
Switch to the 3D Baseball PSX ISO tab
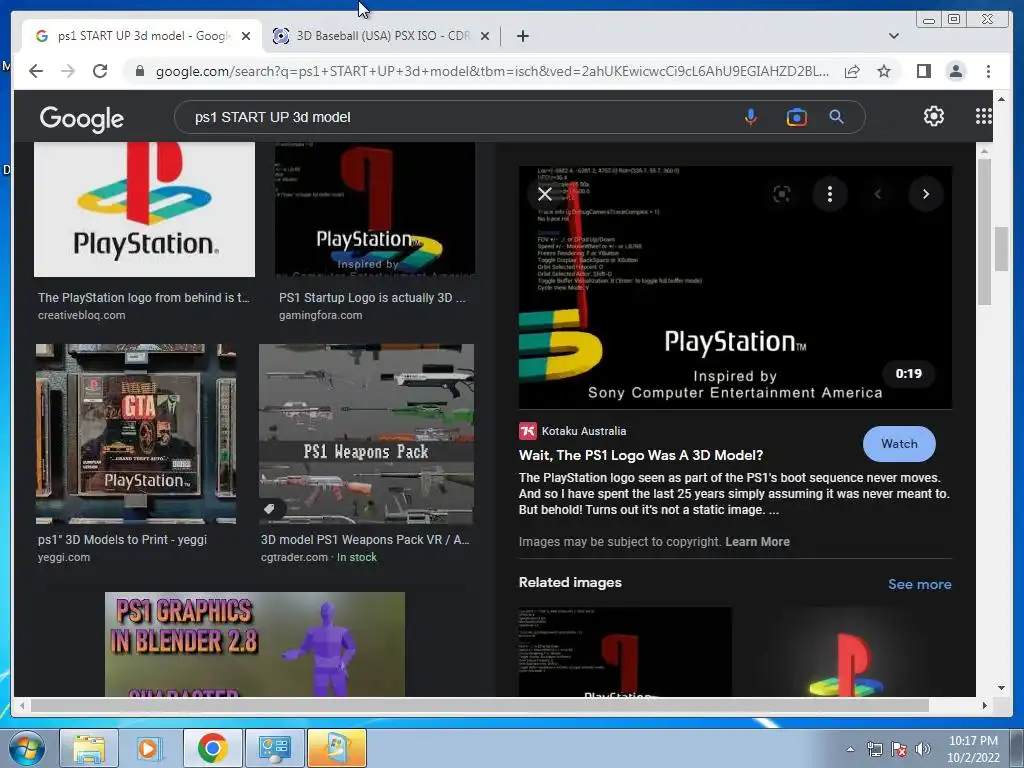pyautogui.click(x=382, y=36)
